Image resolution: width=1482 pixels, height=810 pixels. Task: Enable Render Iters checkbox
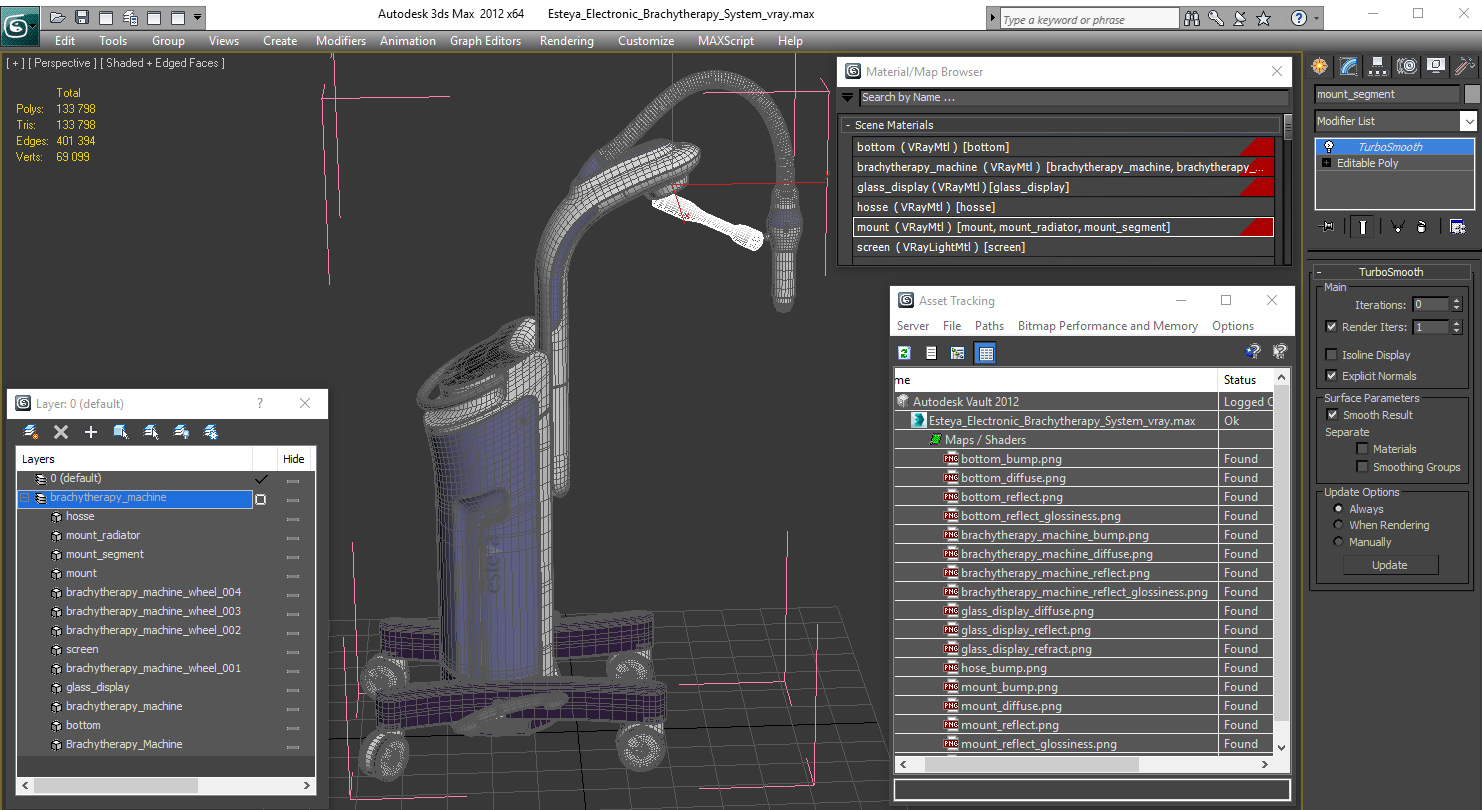pos(1331,327)
